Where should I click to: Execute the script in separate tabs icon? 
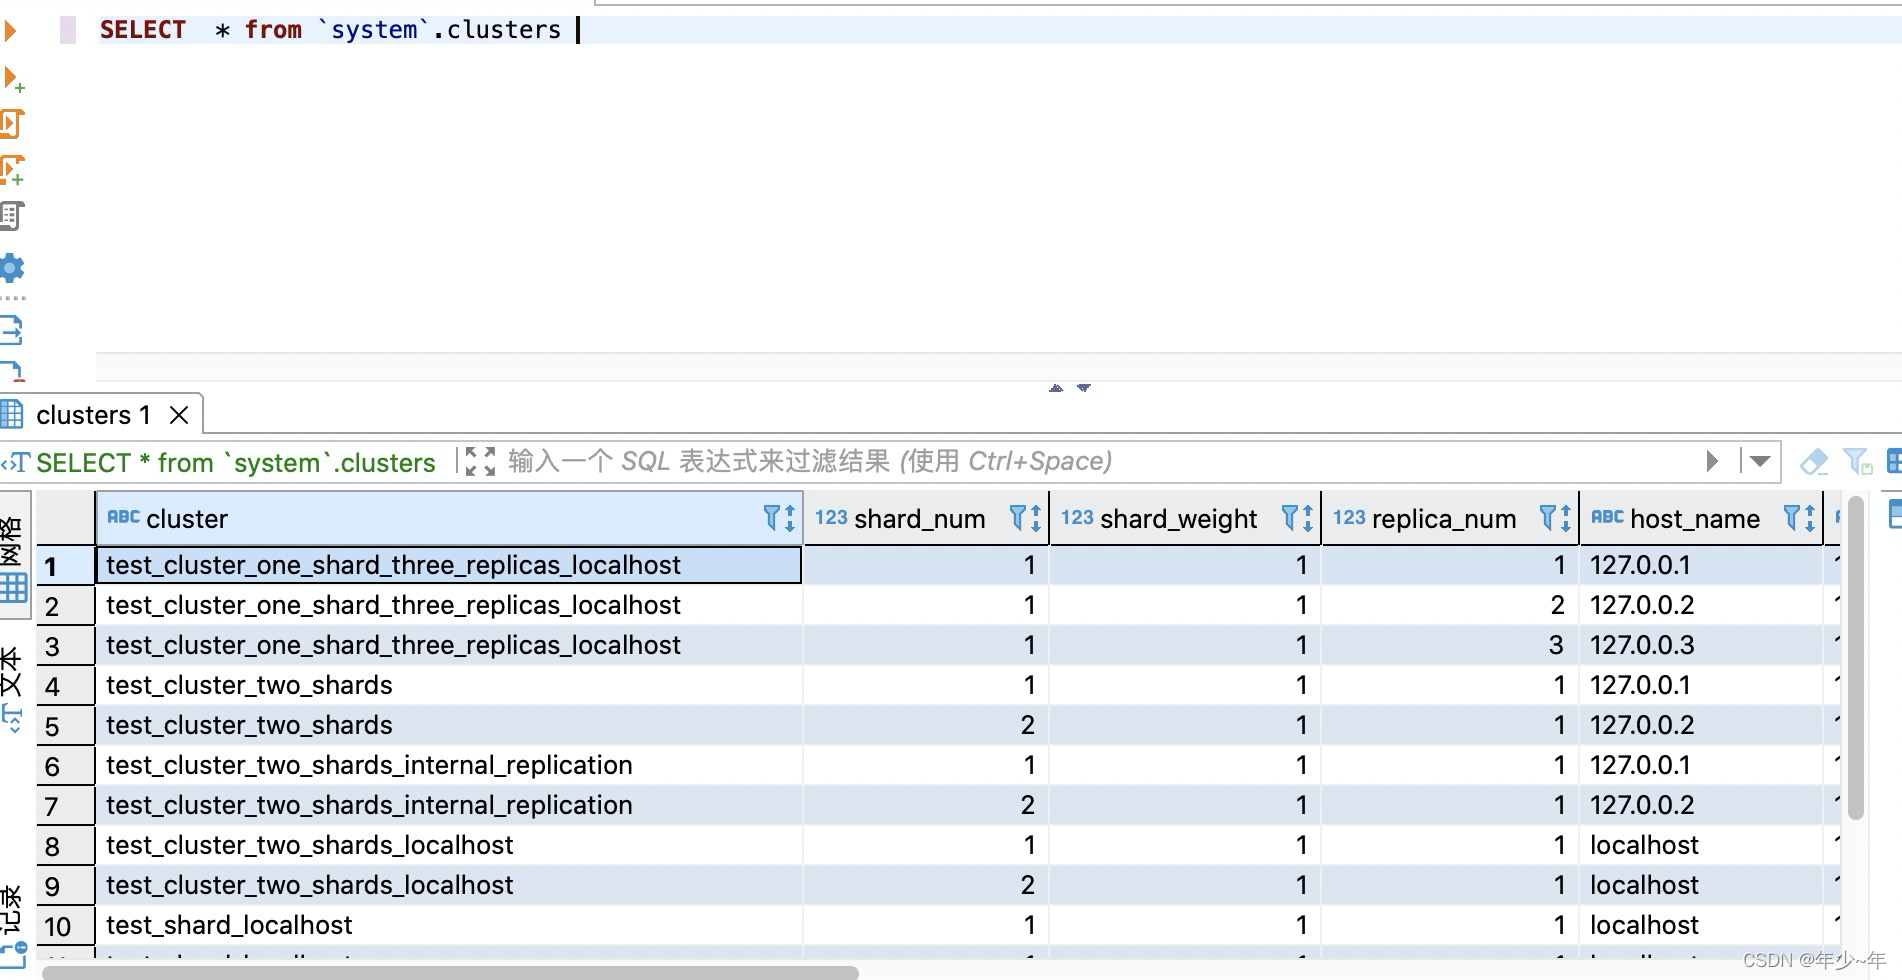click(x=12, y=170)
